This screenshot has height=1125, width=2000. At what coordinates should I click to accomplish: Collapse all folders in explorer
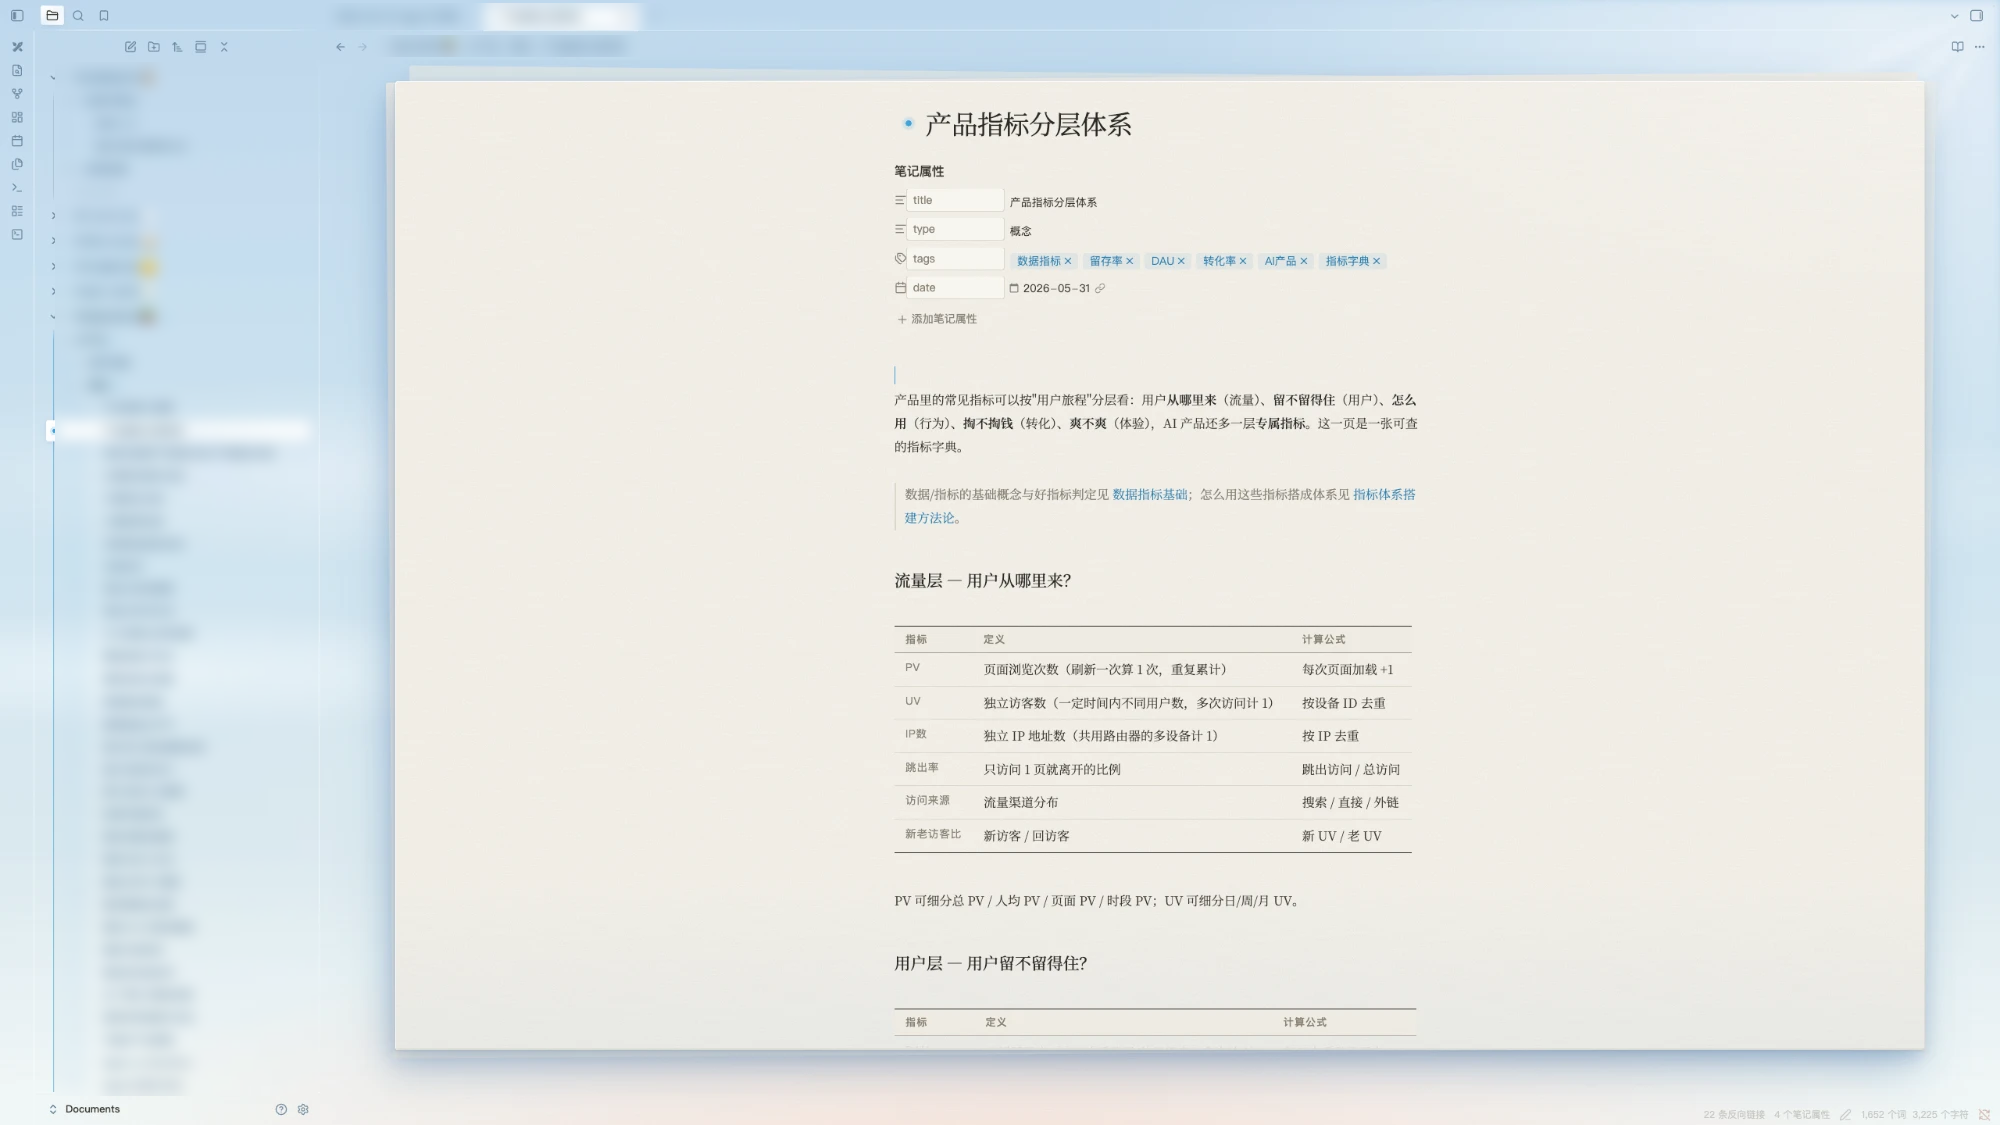click(224, 47)
